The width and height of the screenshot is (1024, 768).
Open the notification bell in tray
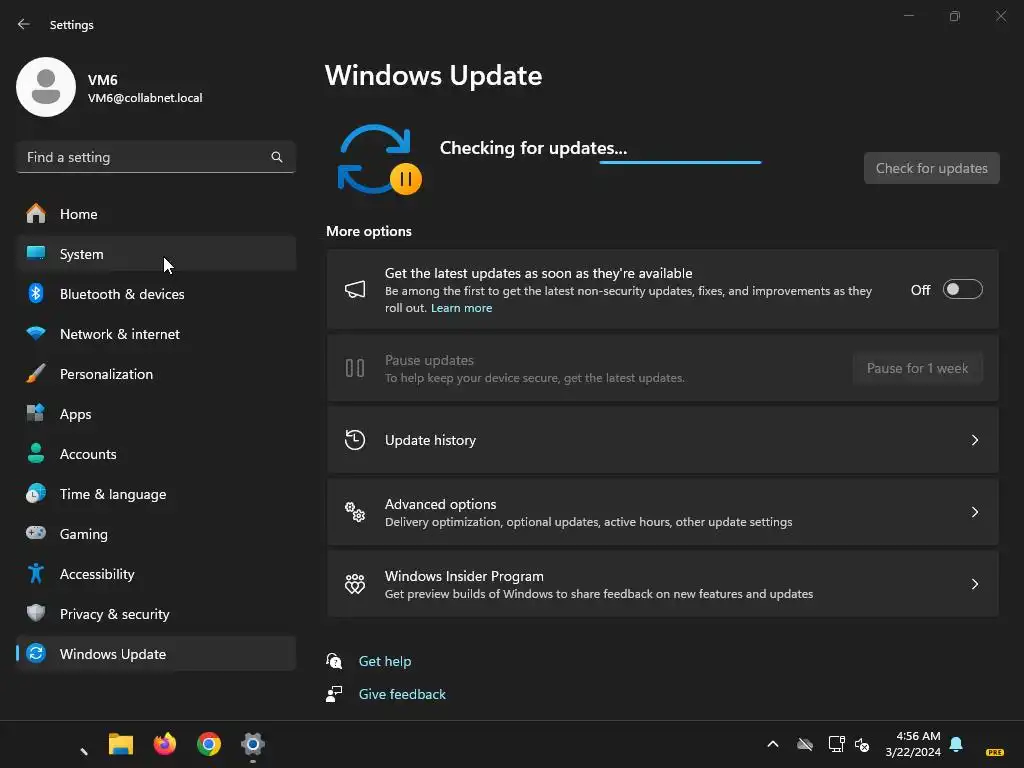click(956, 744)
